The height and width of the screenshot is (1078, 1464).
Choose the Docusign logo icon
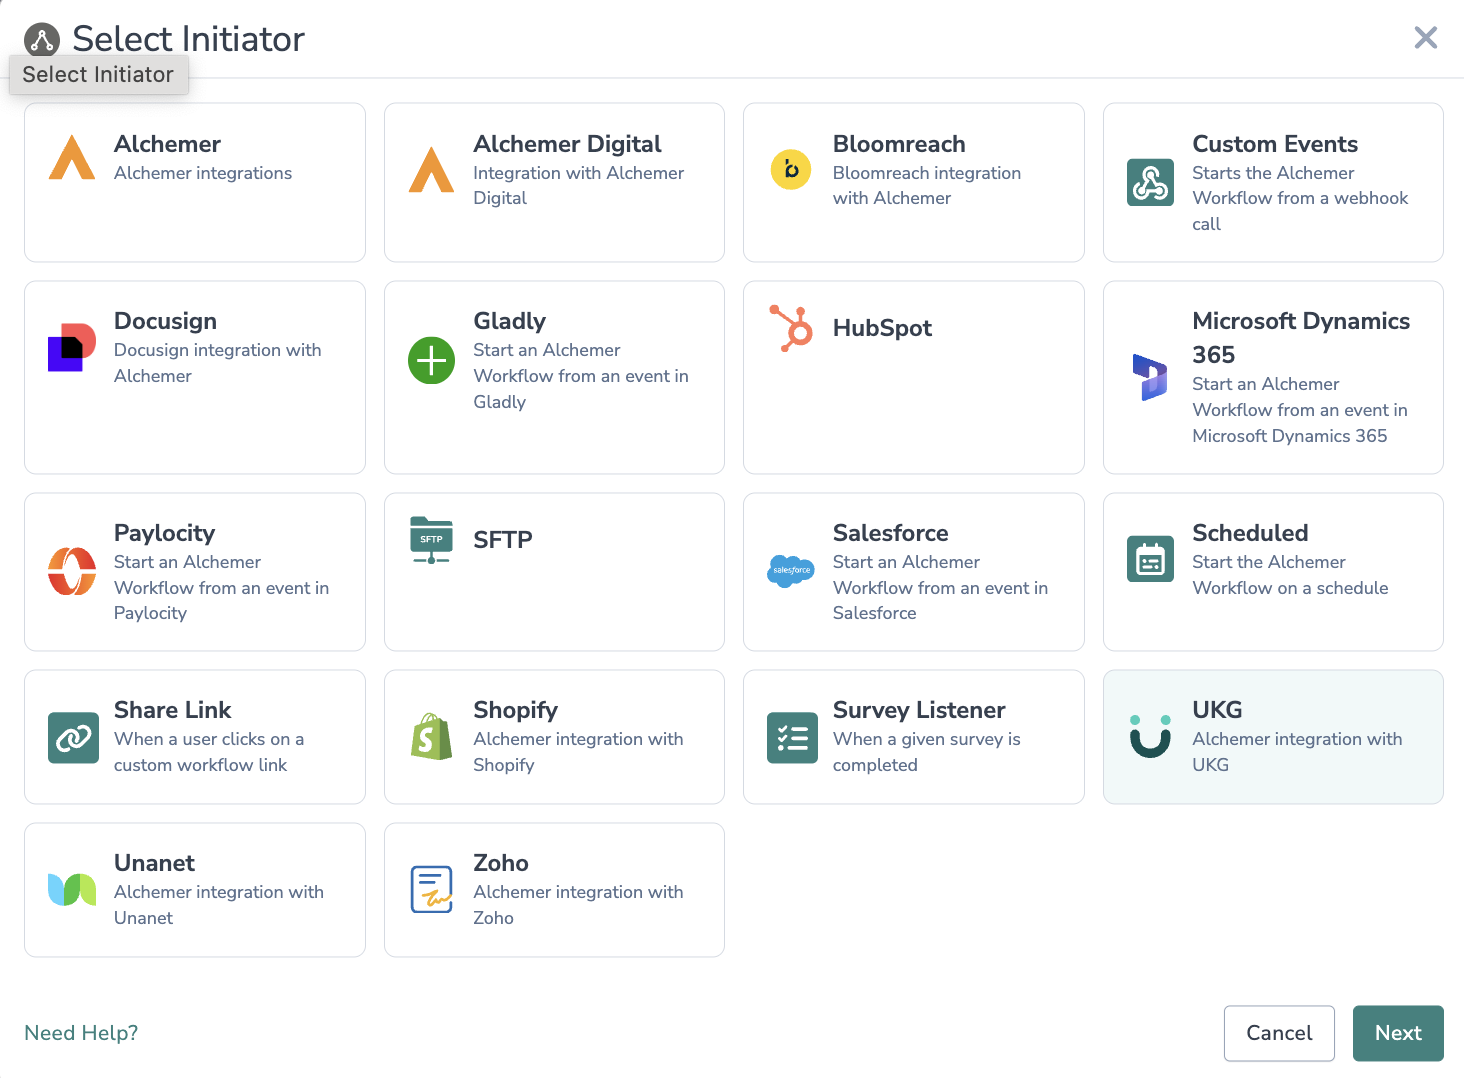[x=72, y=347]
